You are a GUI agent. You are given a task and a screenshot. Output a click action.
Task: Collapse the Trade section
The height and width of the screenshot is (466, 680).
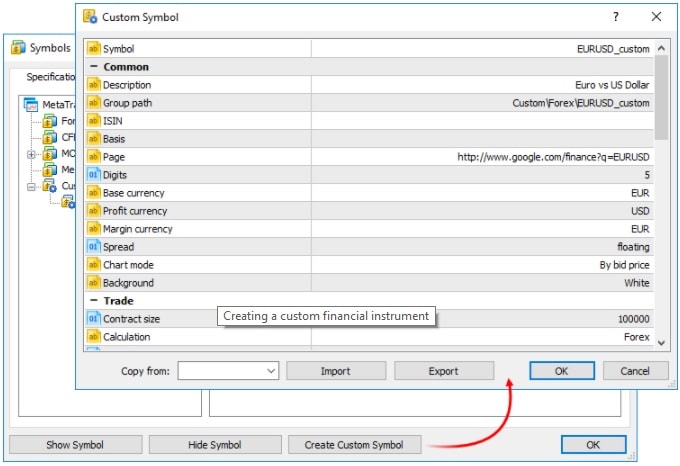coord(94,300)
